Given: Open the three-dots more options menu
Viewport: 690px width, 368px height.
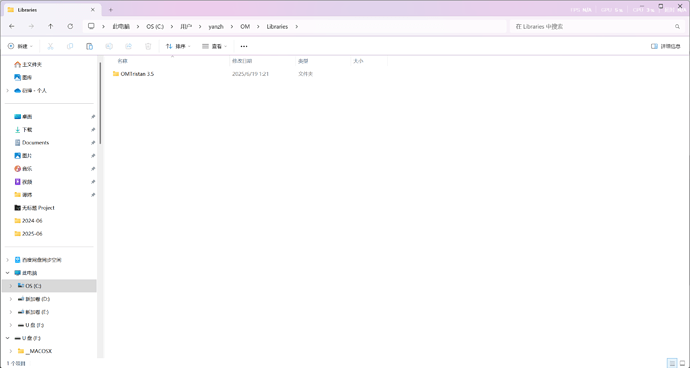Looking at the screenshot, I should [x=244, y=46].
